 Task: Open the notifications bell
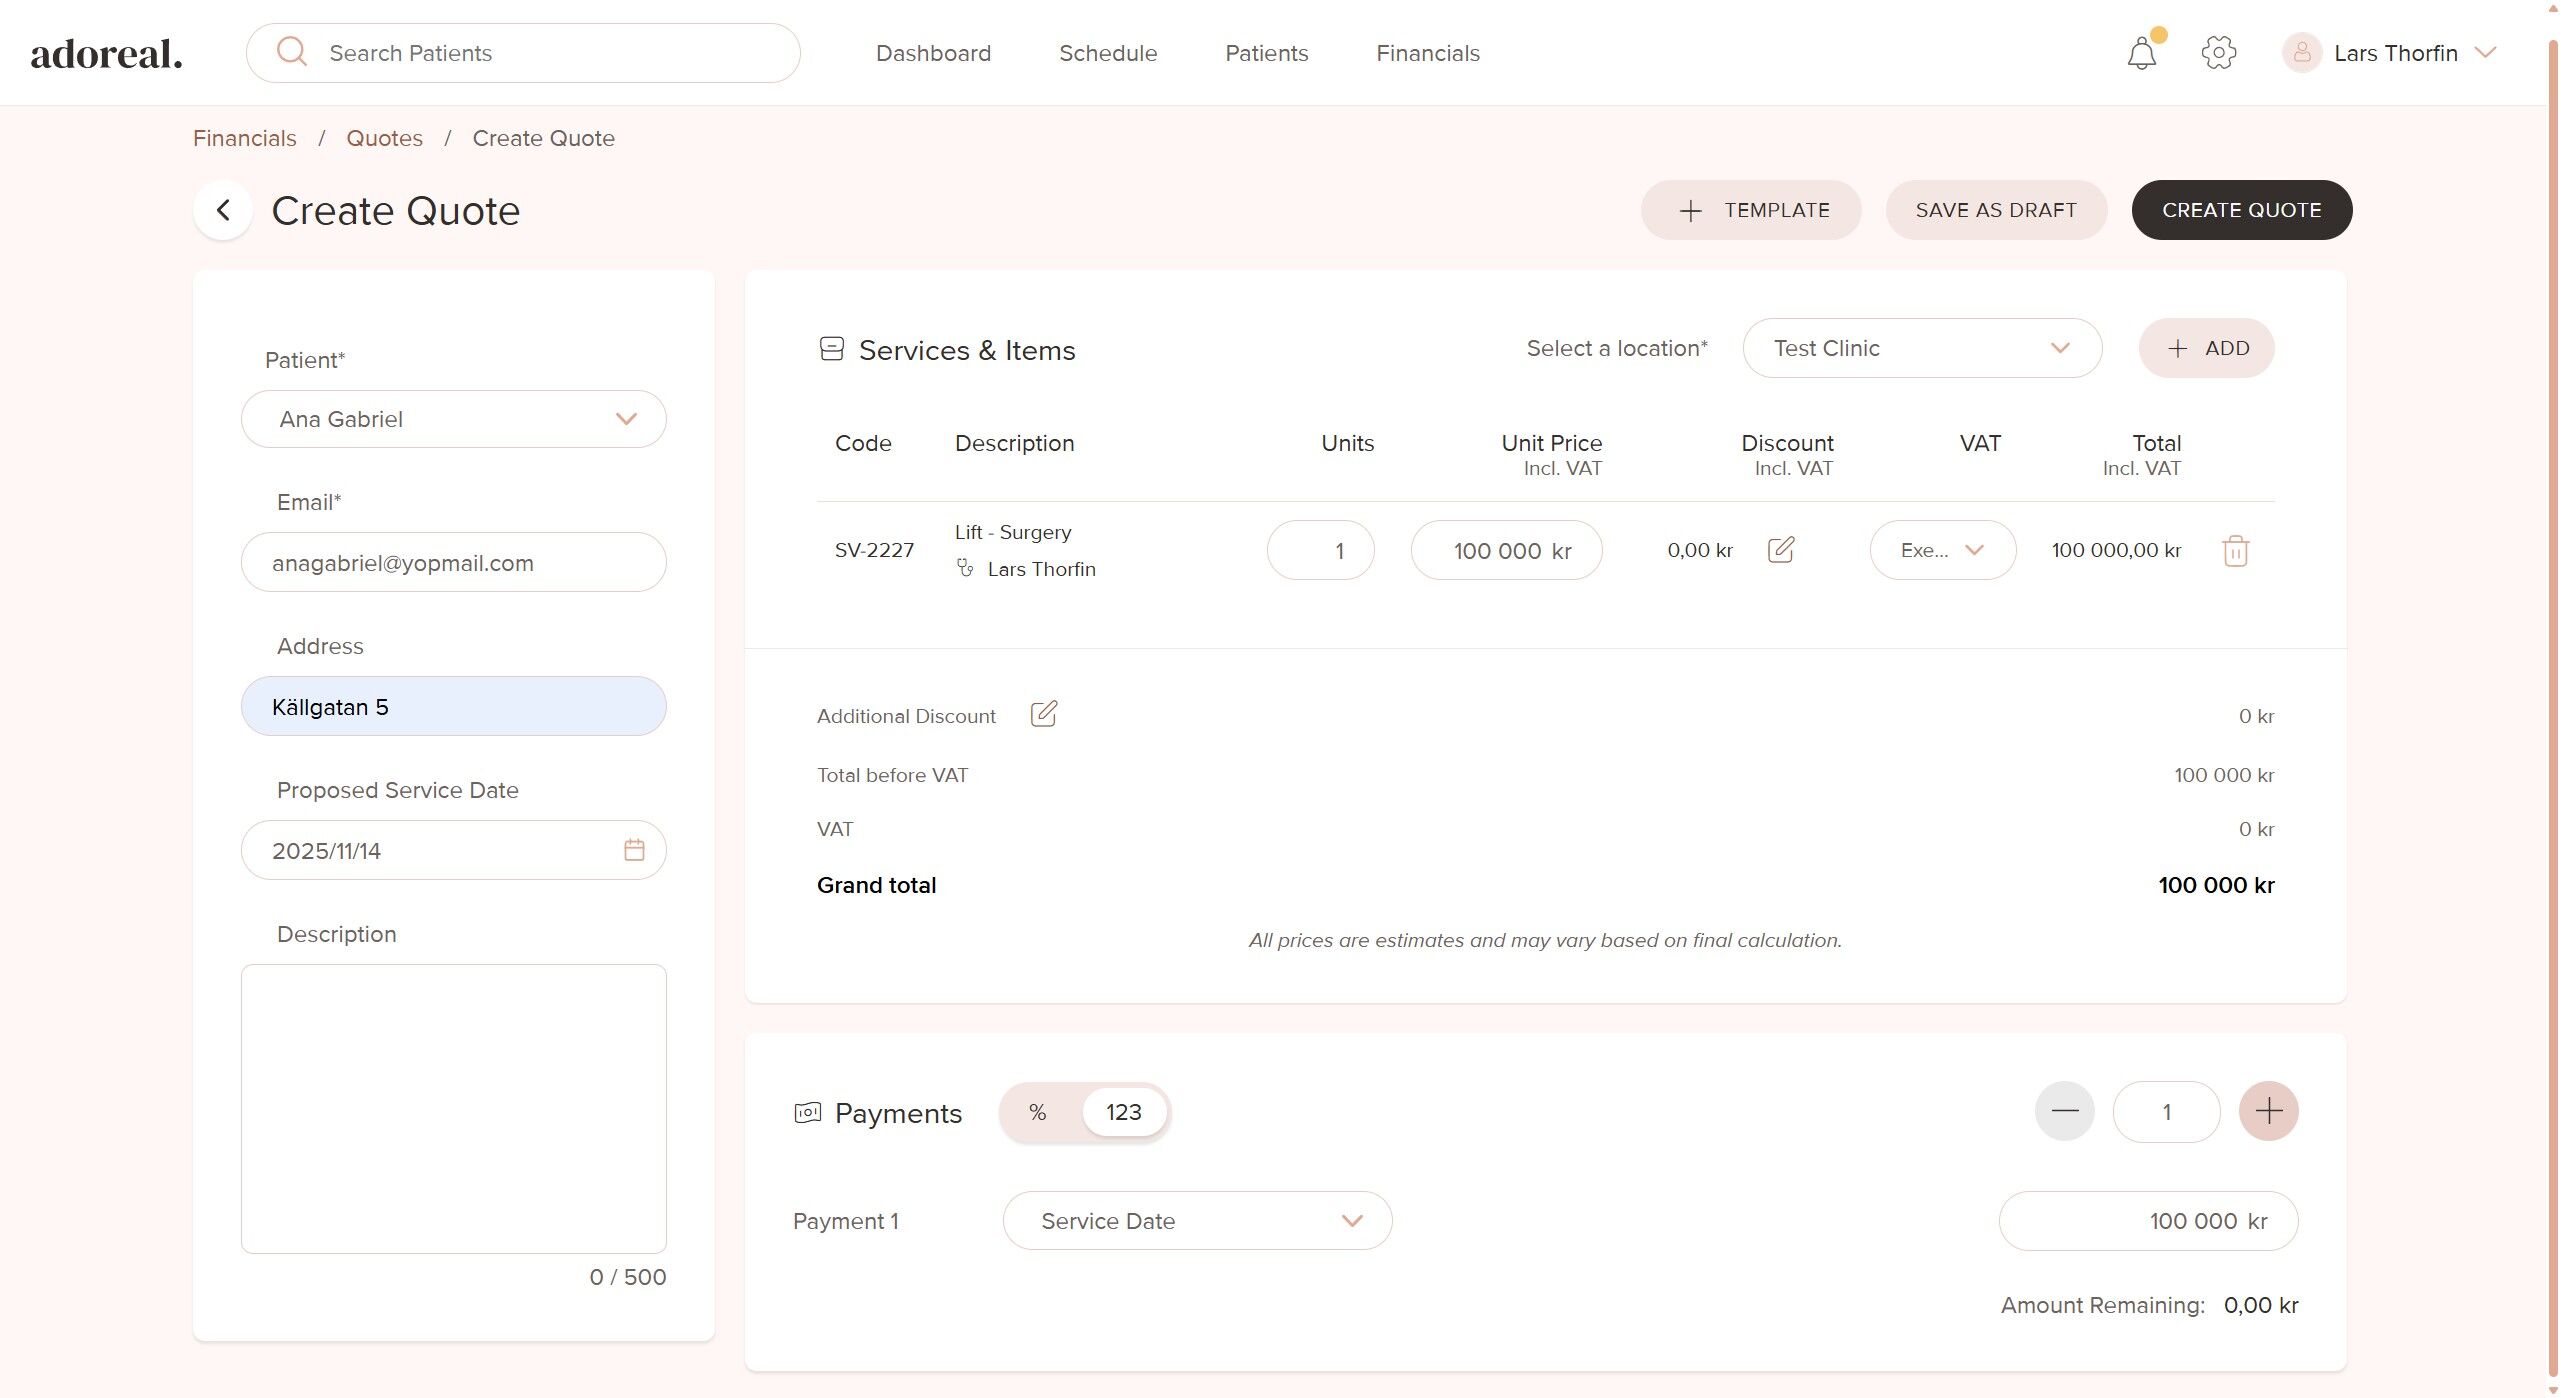tap(2141, 53)
